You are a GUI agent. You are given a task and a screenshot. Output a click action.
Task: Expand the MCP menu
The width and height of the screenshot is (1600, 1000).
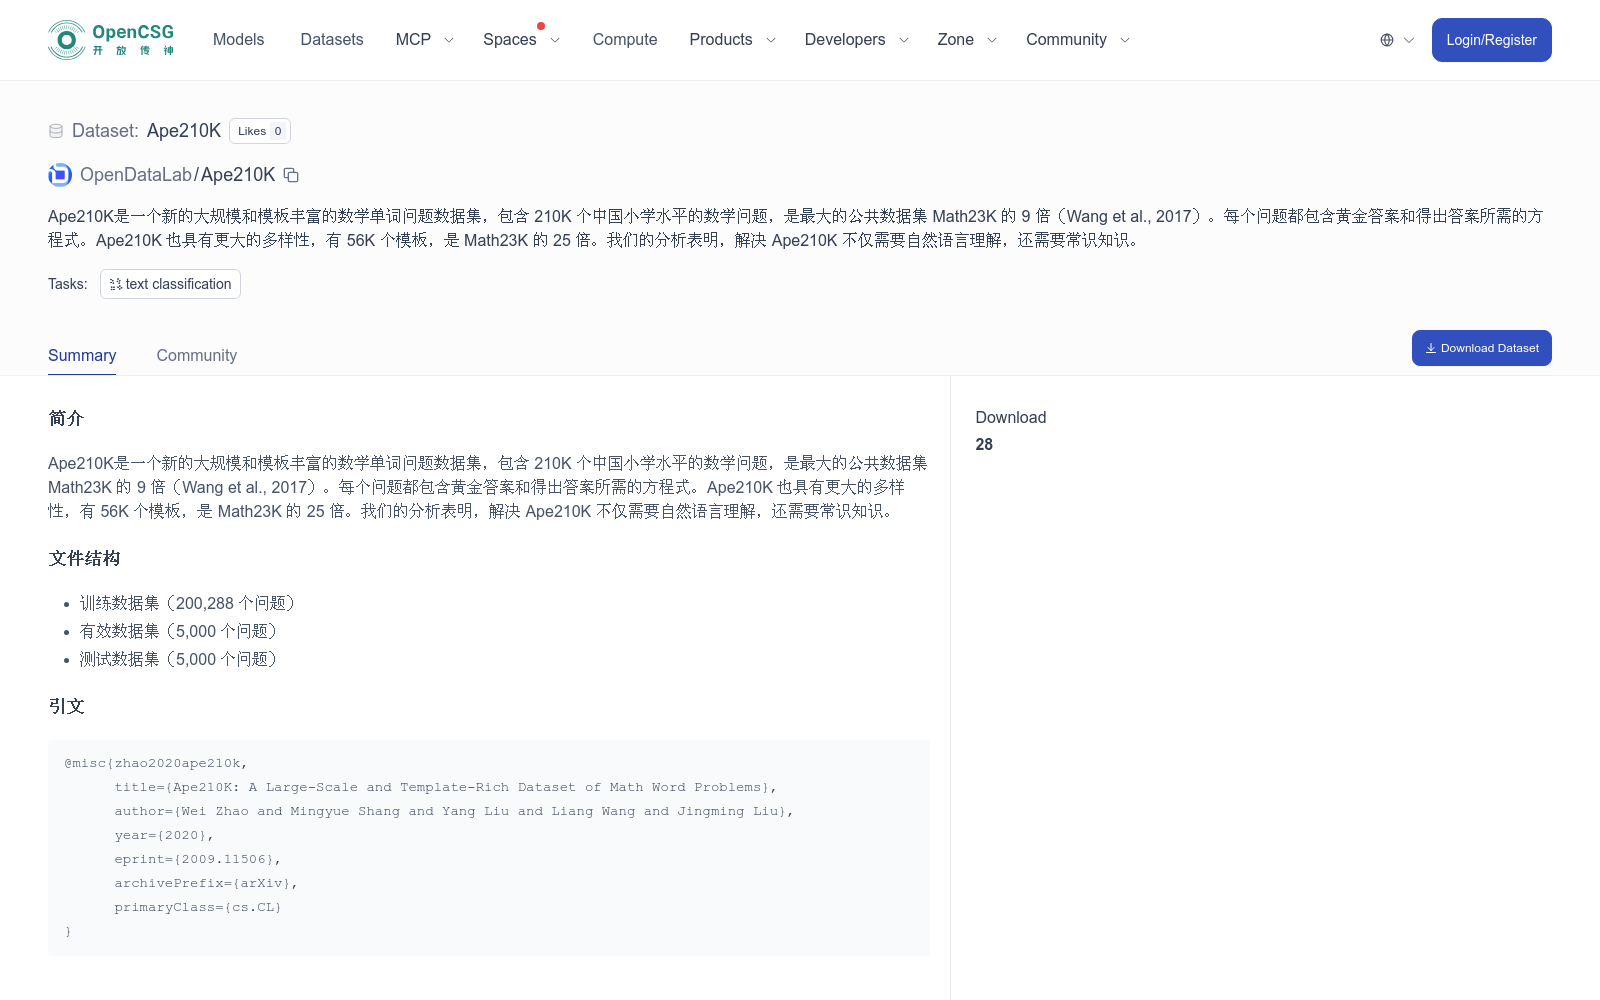(425, 40)
